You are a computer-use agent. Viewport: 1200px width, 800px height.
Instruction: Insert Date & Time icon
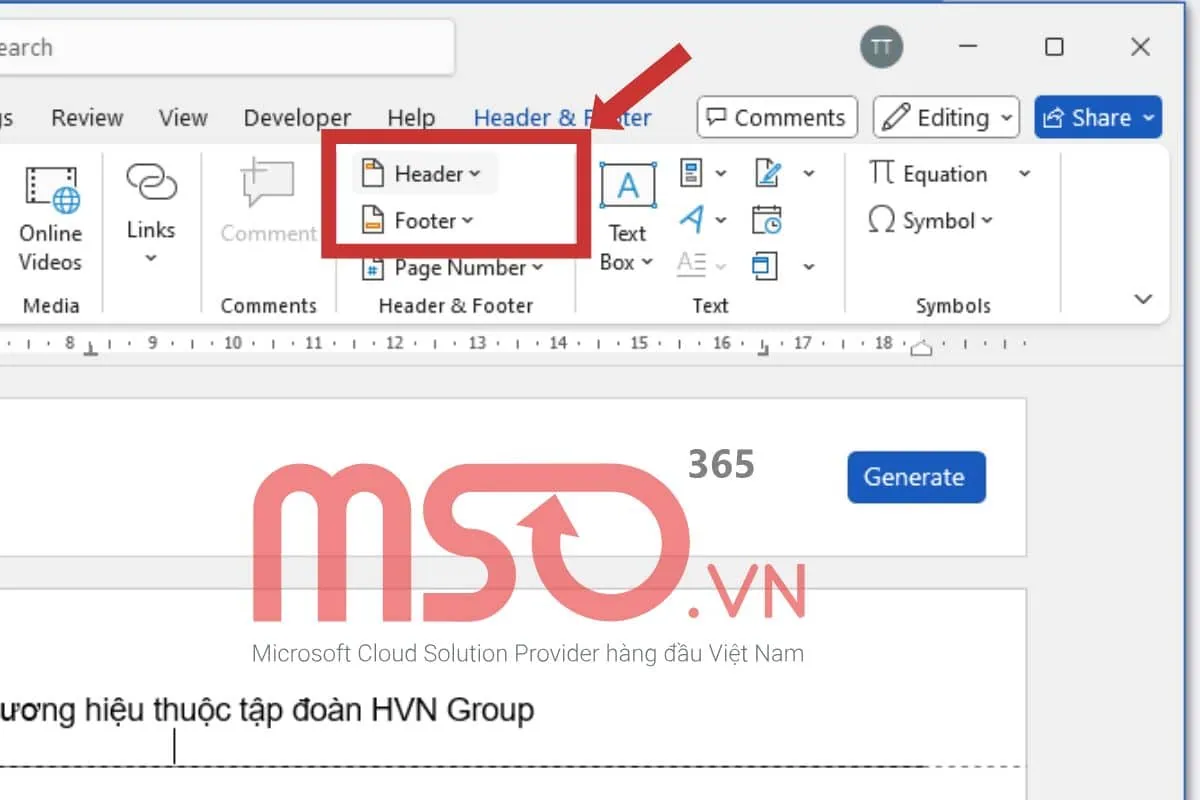pyautogui.click(x=767, y=220)
